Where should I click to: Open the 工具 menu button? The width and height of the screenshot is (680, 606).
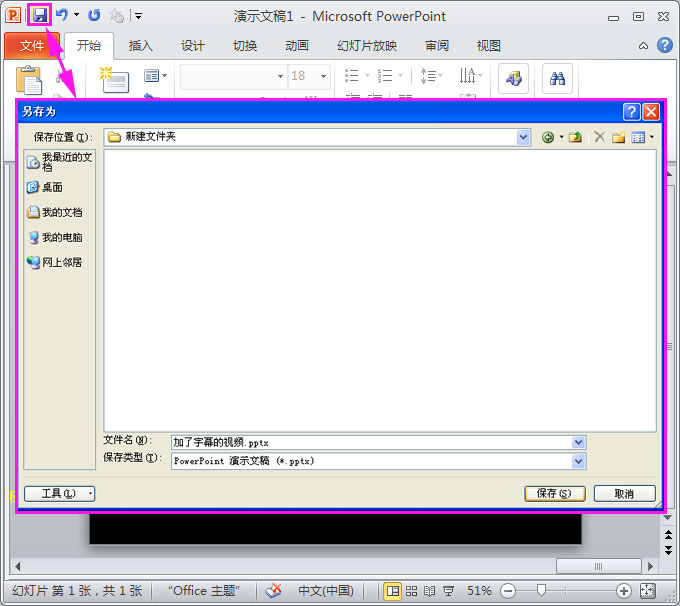[x=59, y=494]
